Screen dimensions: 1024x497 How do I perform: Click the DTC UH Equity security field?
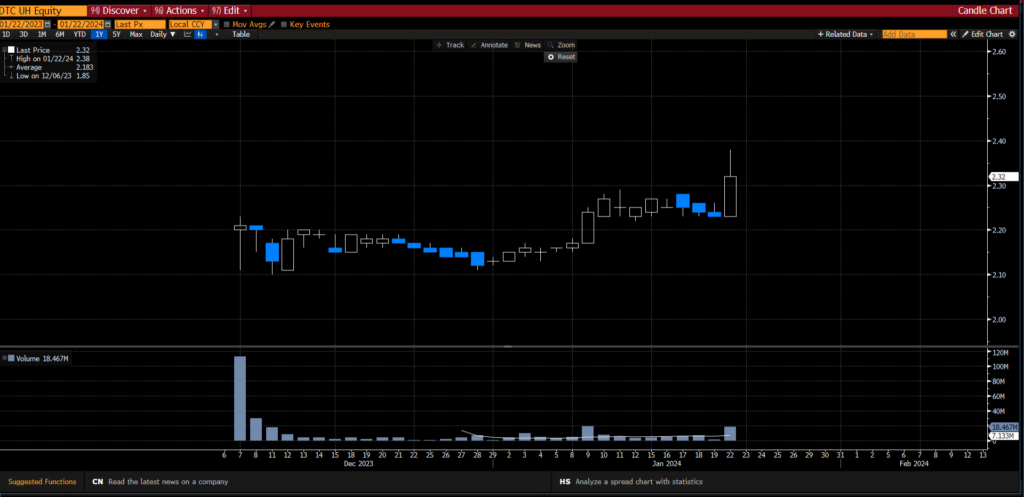click(43, 10)
